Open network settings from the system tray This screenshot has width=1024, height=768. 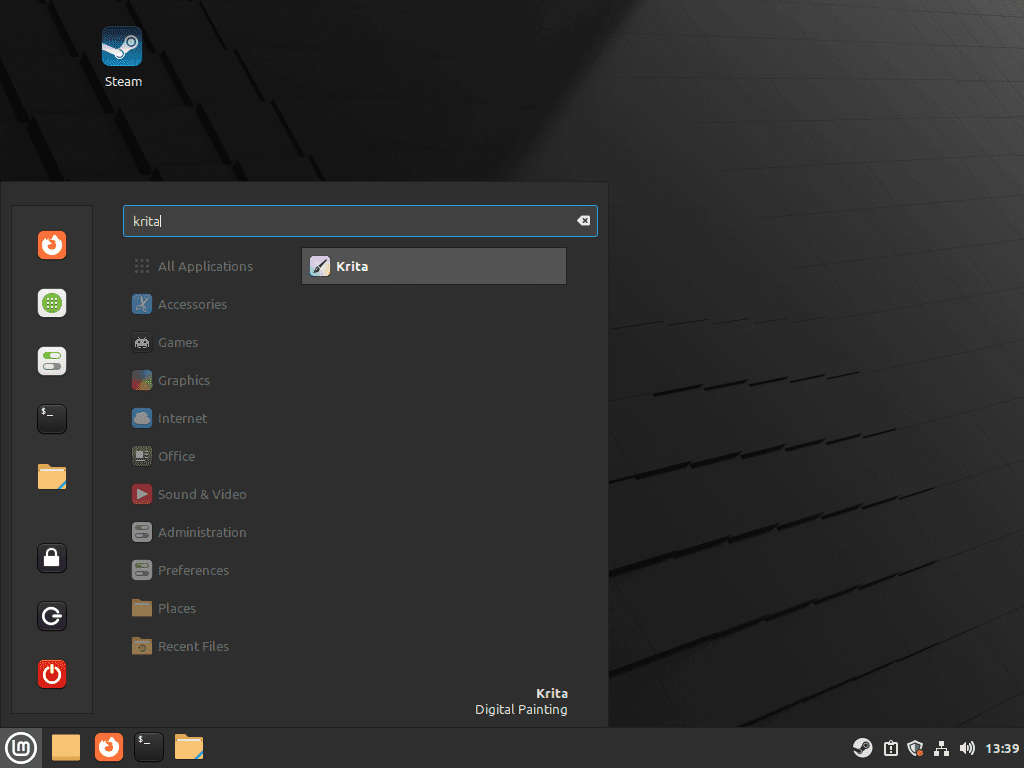(x=941, y=747)
